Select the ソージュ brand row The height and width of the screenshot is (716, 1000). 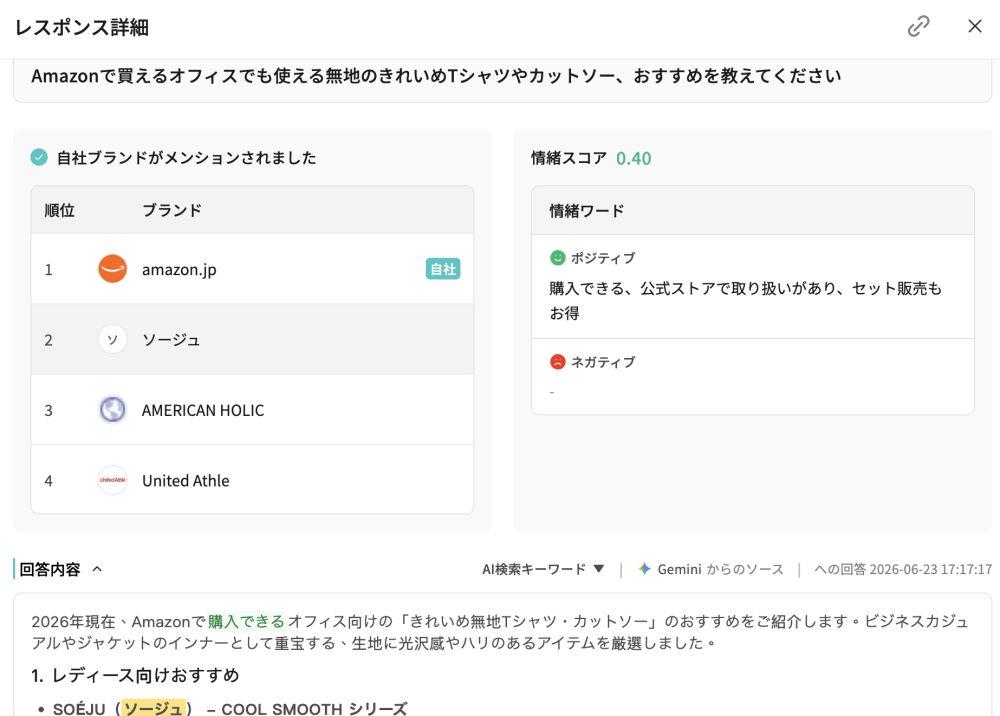point(252,339)
